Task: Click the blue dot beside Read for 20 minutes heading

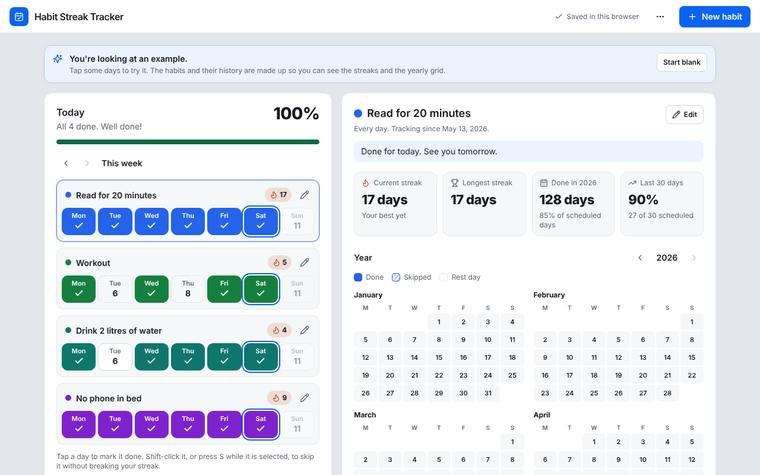Action: (358, 113)
